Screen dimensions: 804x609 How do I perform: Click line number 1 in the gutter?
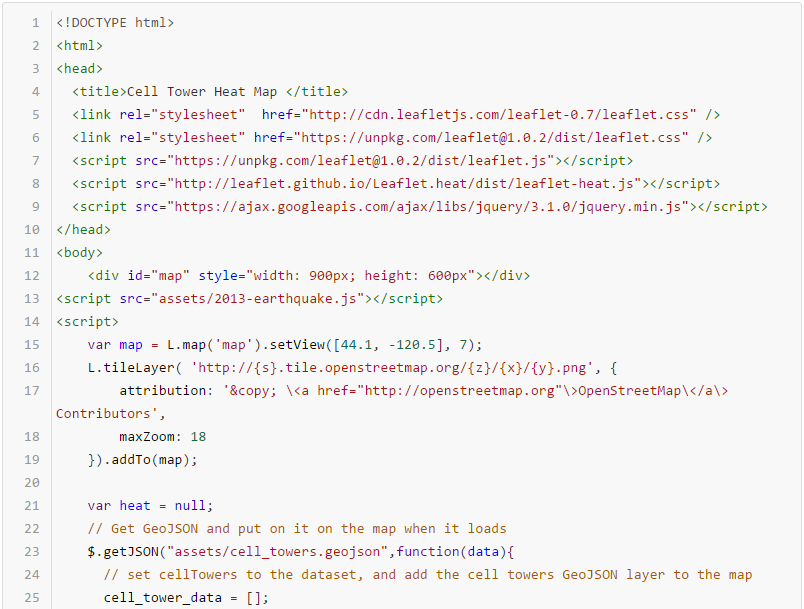click(x=36, y=22)
